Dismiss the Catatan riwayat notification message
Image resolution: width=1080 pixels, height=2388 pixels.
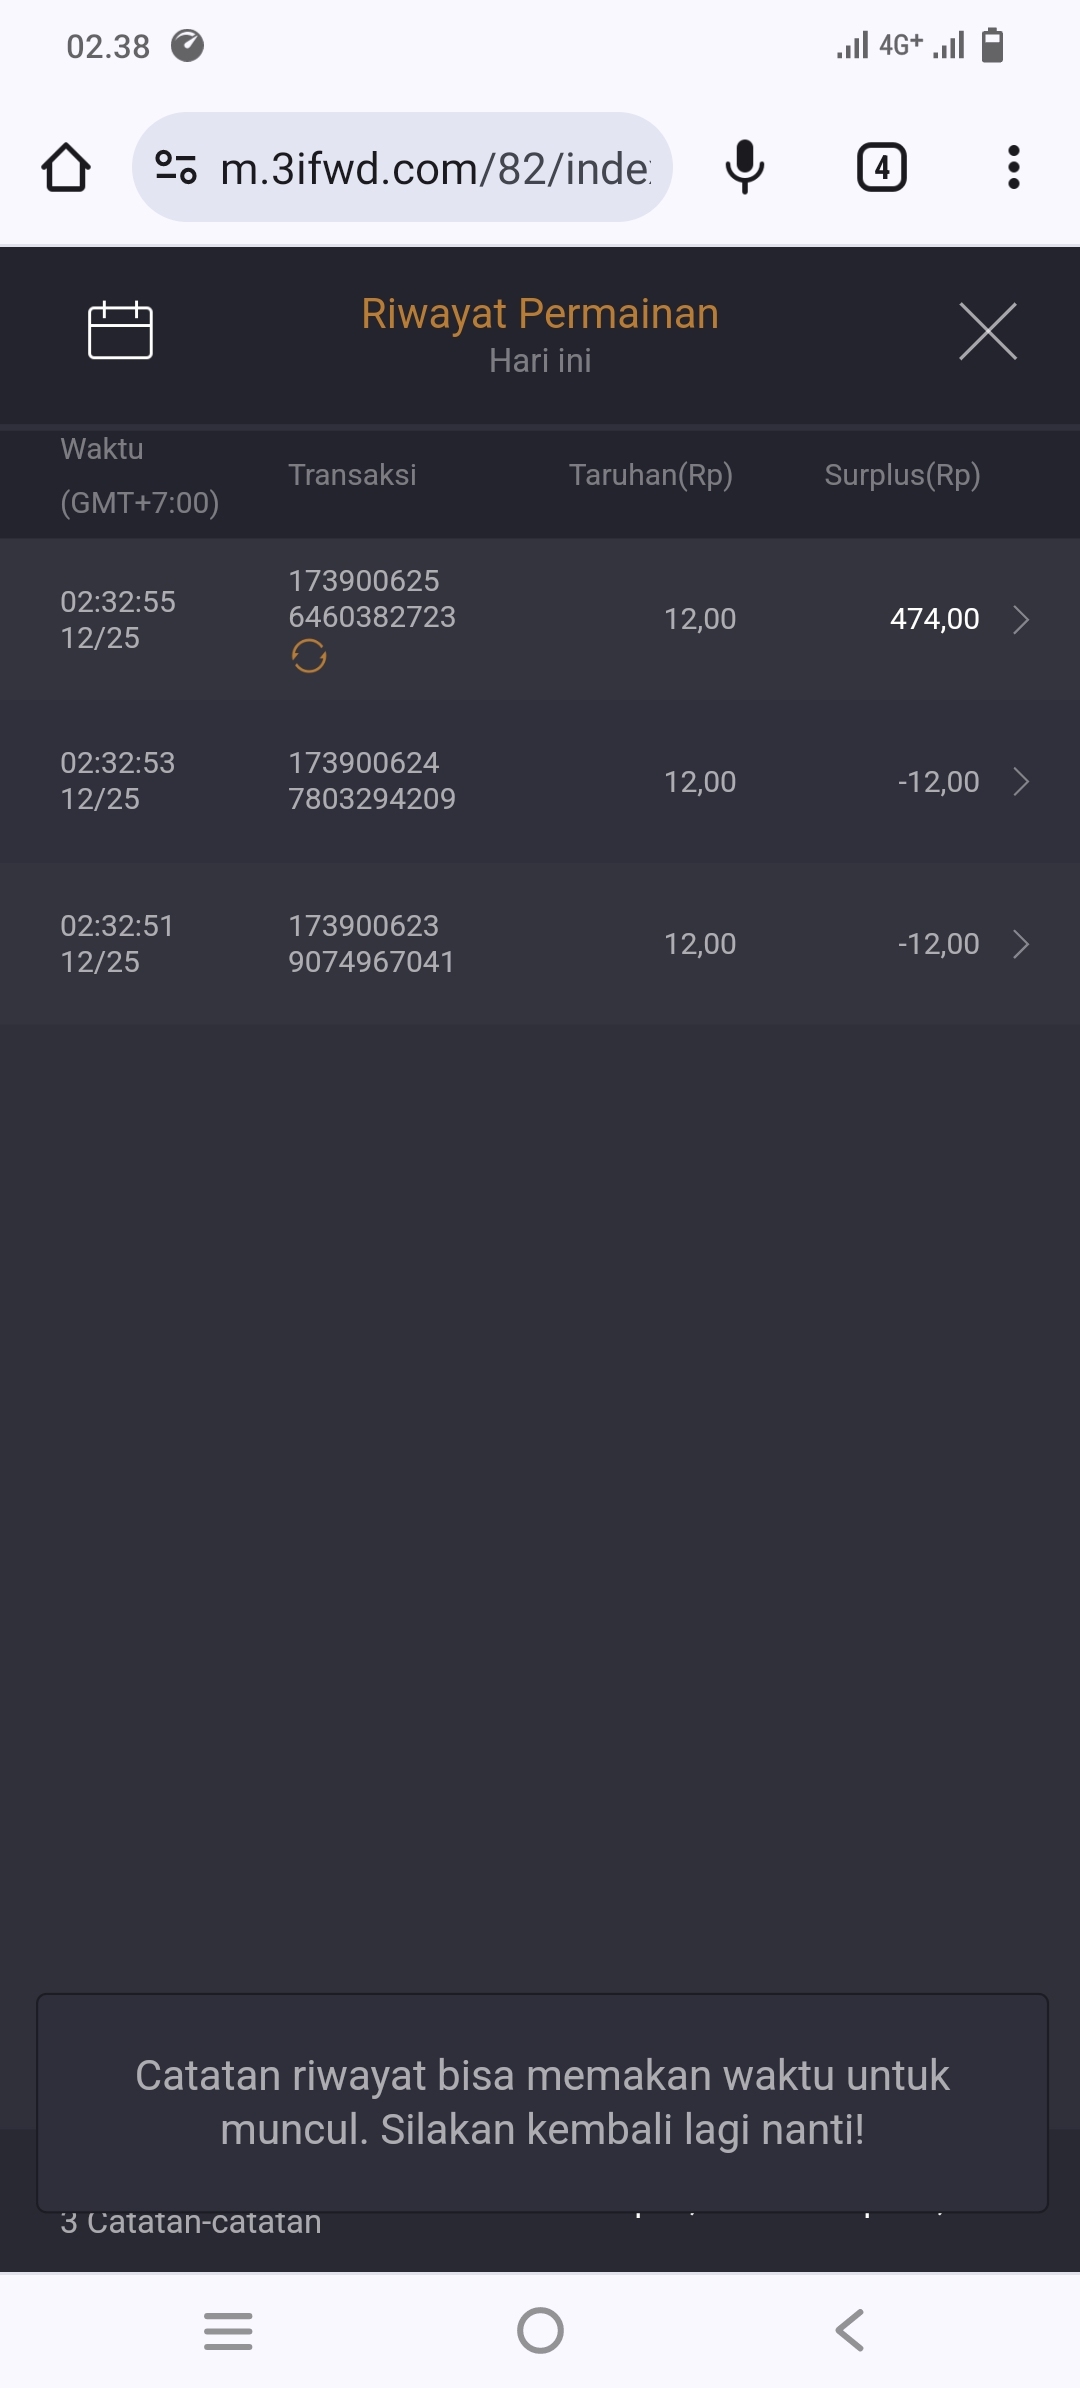click(542, 2103)
